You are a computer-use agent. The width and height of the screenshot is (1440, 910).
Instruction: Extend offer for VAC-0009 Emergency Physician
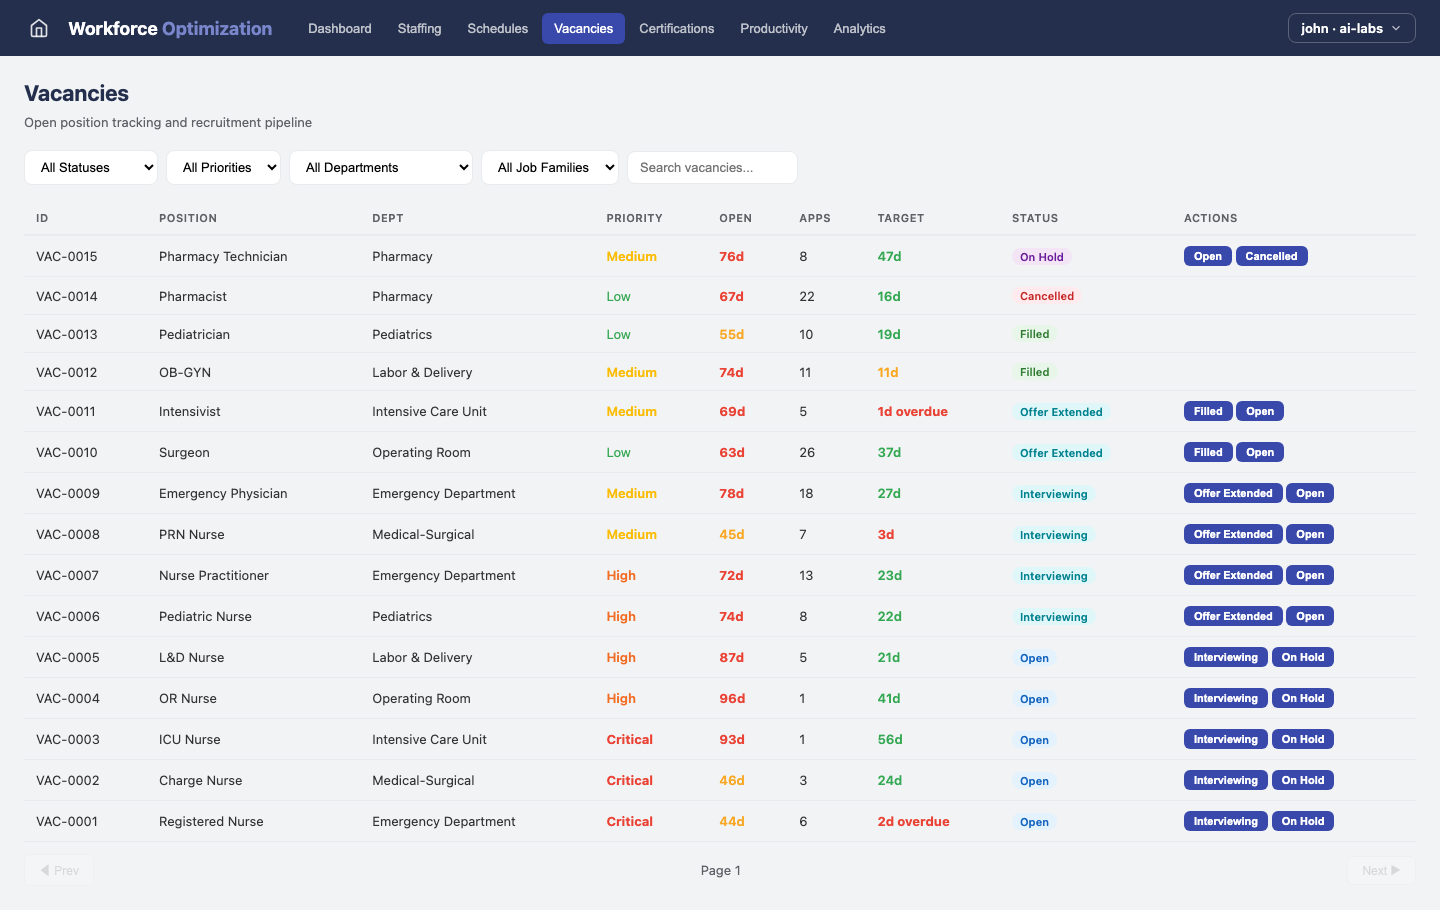click(x=1233, y=493)
